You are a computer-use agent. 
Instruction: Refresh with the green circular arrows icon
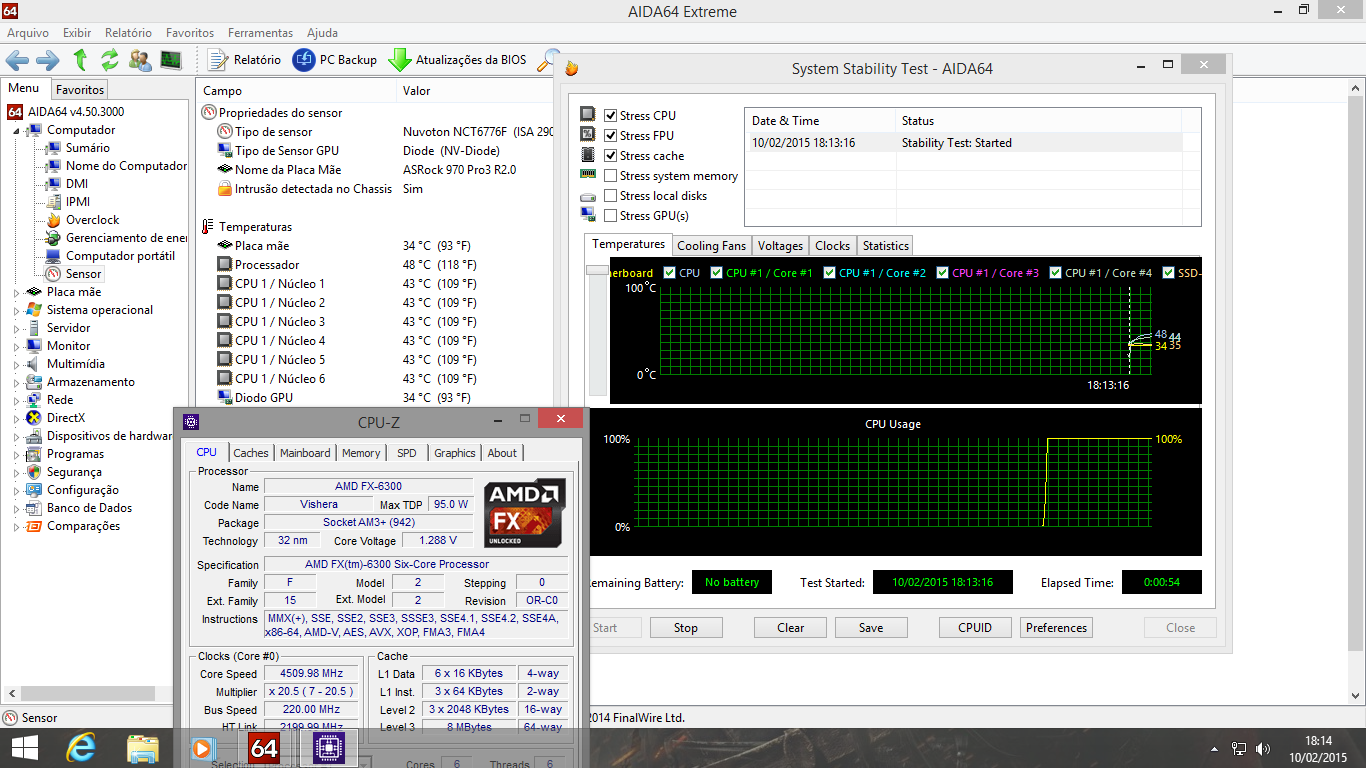pos(110,60)
